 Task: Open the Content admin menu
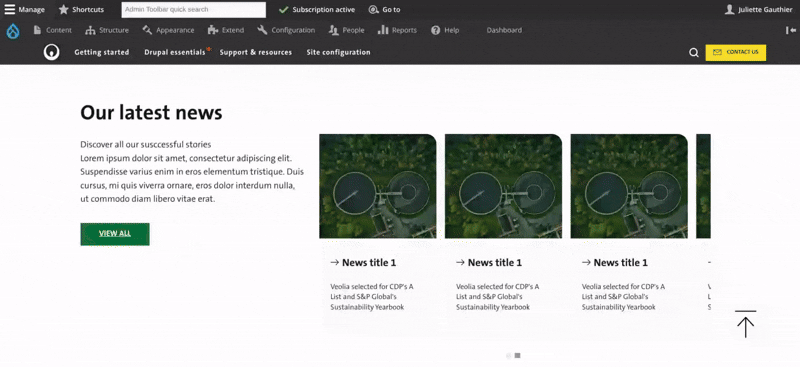point(53,30)
